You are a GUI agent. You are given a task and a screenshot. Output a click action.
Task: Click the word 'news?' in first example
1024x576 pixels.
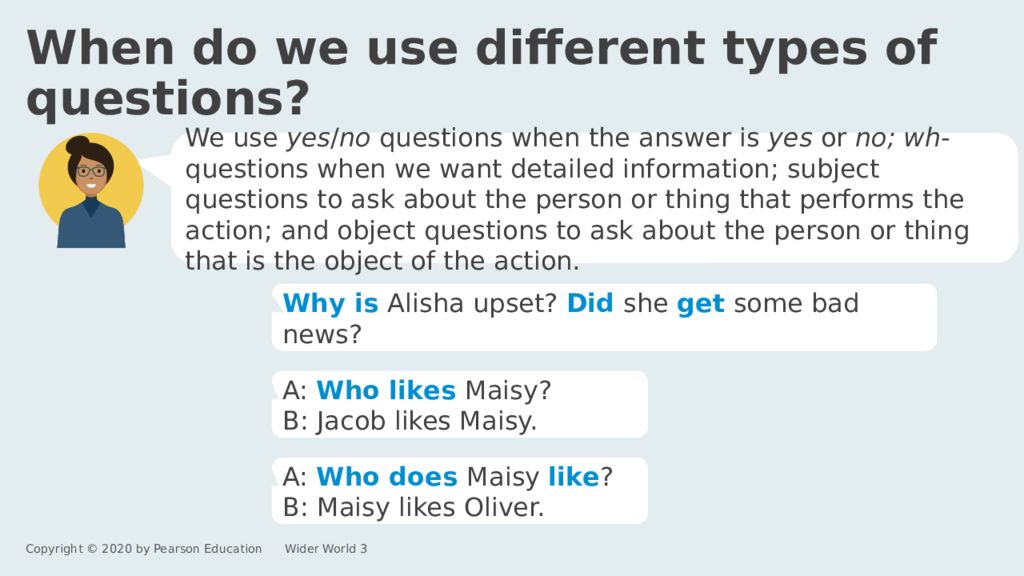point(322,334)
